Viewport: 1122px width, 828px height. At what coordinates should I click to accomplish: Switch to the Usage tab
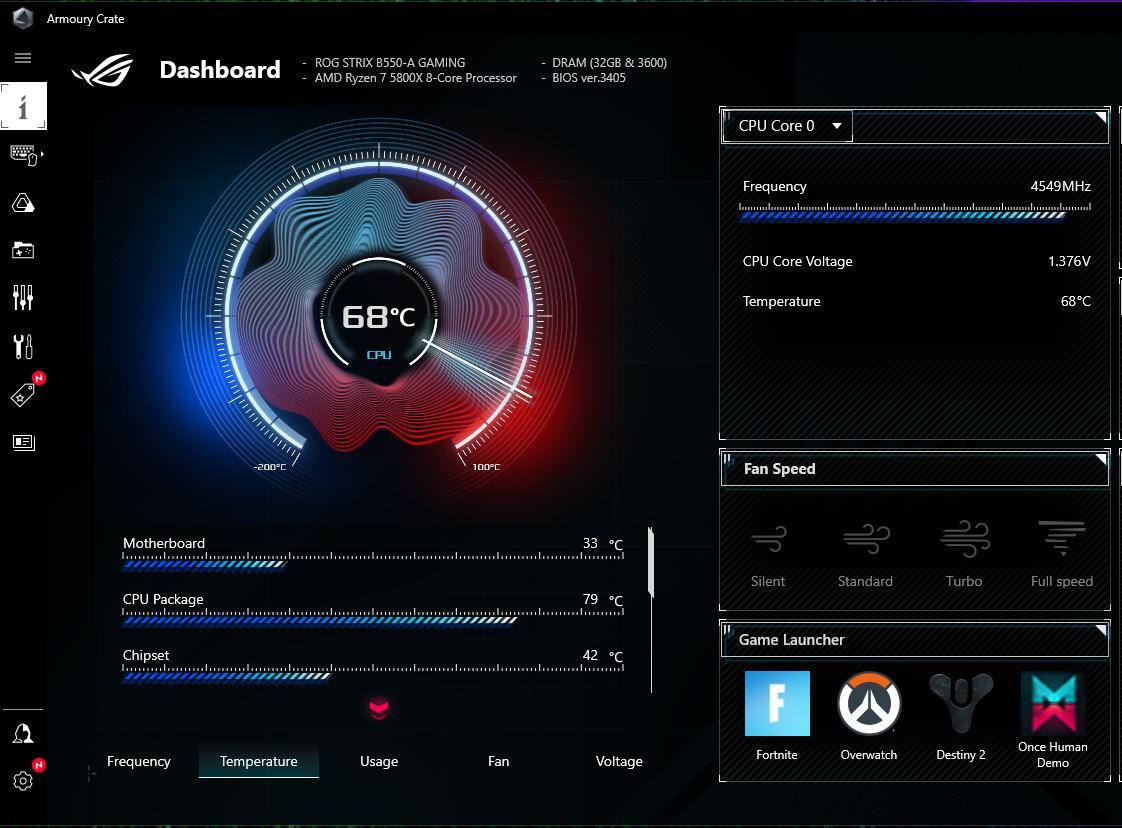[379, 761]
